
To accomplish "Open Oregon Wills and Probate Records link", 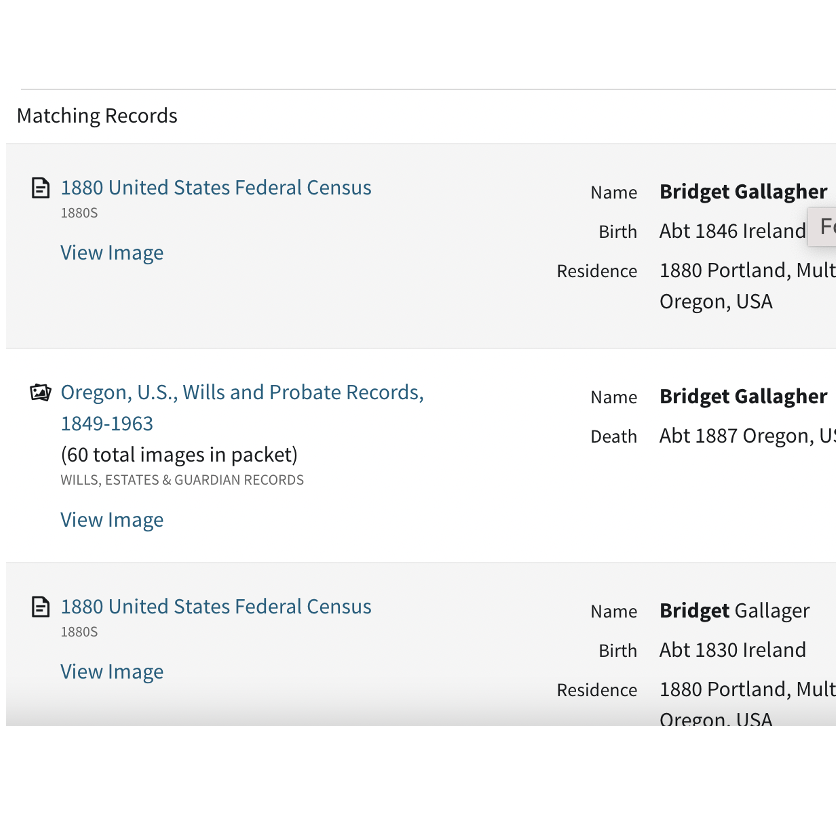I will click(x=242, y=408).
